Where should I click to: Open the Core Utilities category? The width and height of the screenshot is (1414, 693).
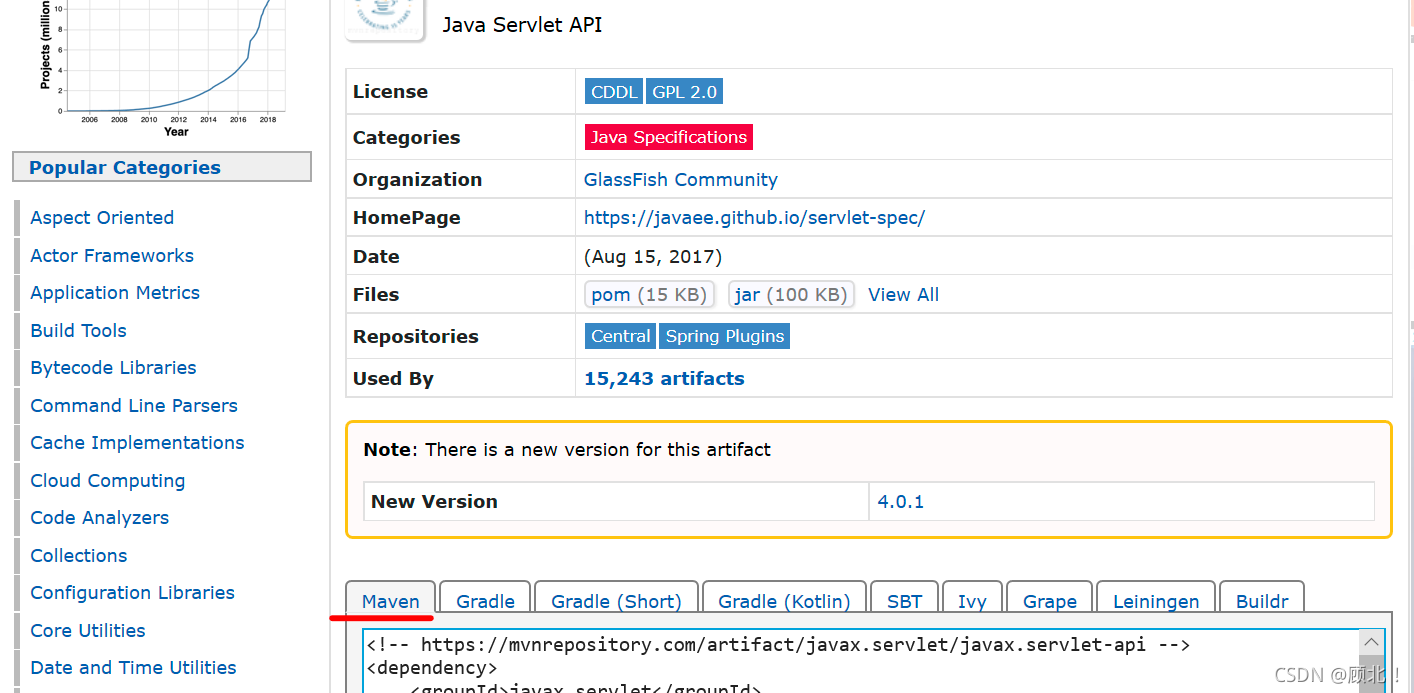[x=88, y=631]
